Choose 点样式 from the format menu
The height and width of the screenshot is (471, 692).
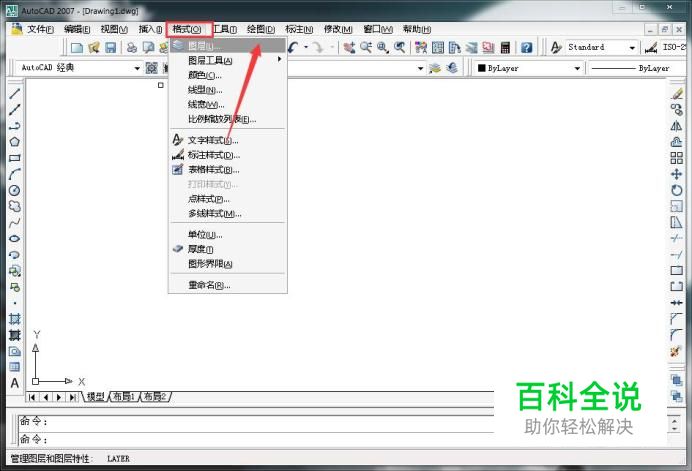(x=228, y=199)
